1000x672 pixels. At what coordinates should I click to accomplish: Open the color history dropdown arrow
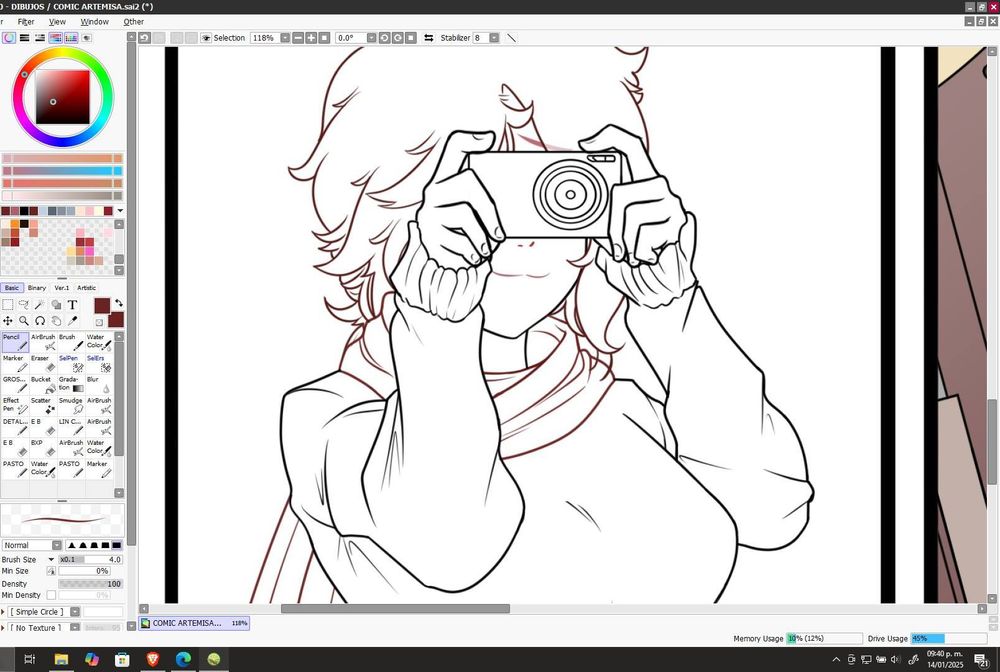(x=120, y=211)
